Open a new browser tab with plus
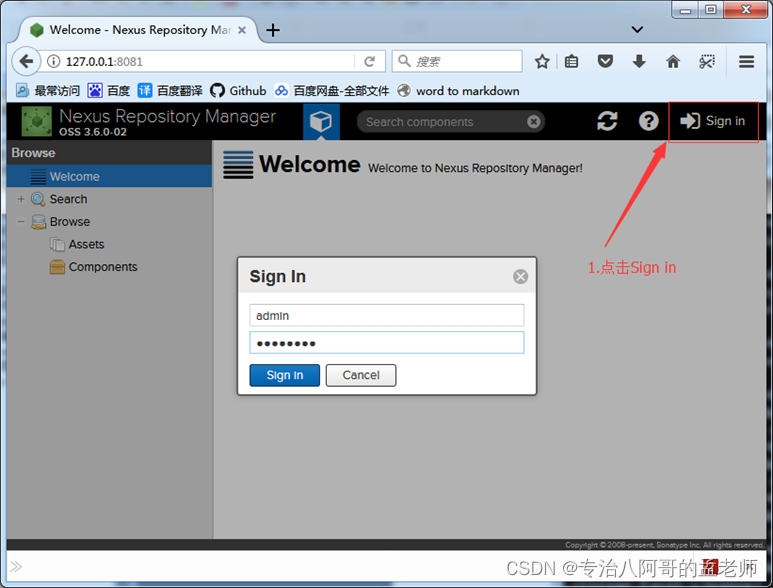This screenshot has height=588, width=773. pyautogui.click(x=273, y=30)
